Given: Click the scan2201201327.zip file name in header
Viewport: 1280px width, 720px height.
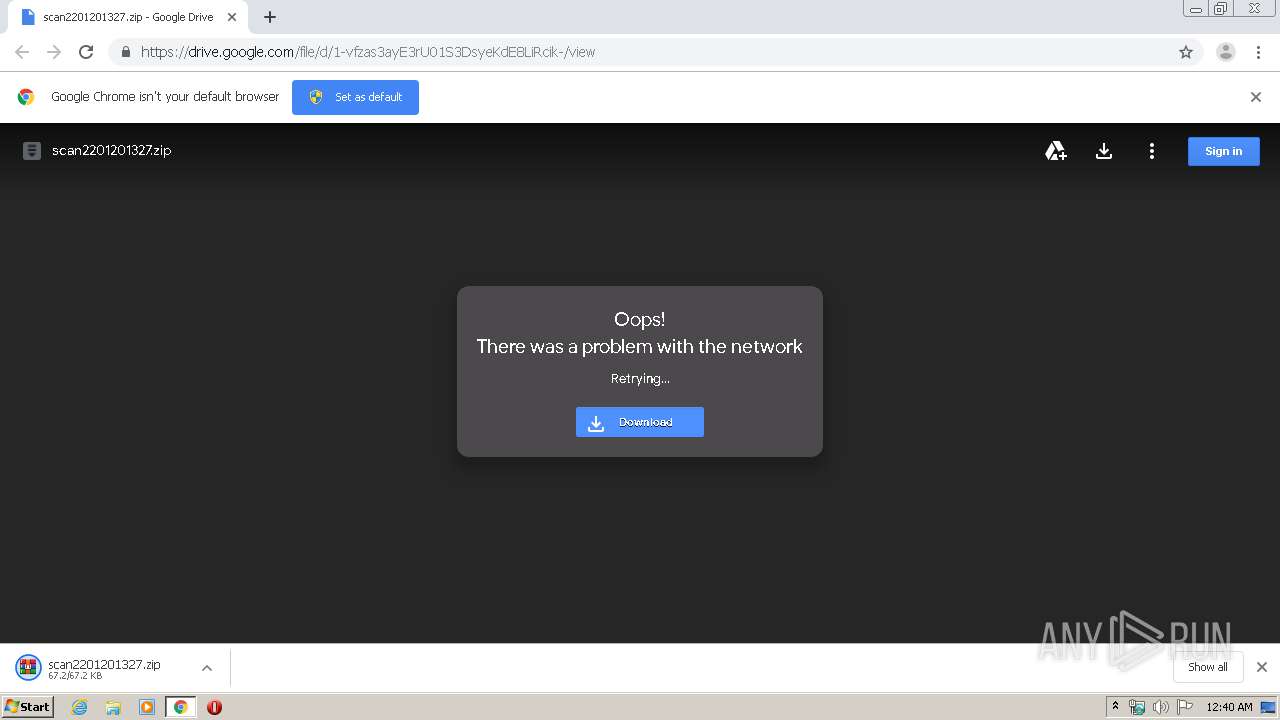Looking at the screenshot, I should pyautogui.click(x=112, y=150).
